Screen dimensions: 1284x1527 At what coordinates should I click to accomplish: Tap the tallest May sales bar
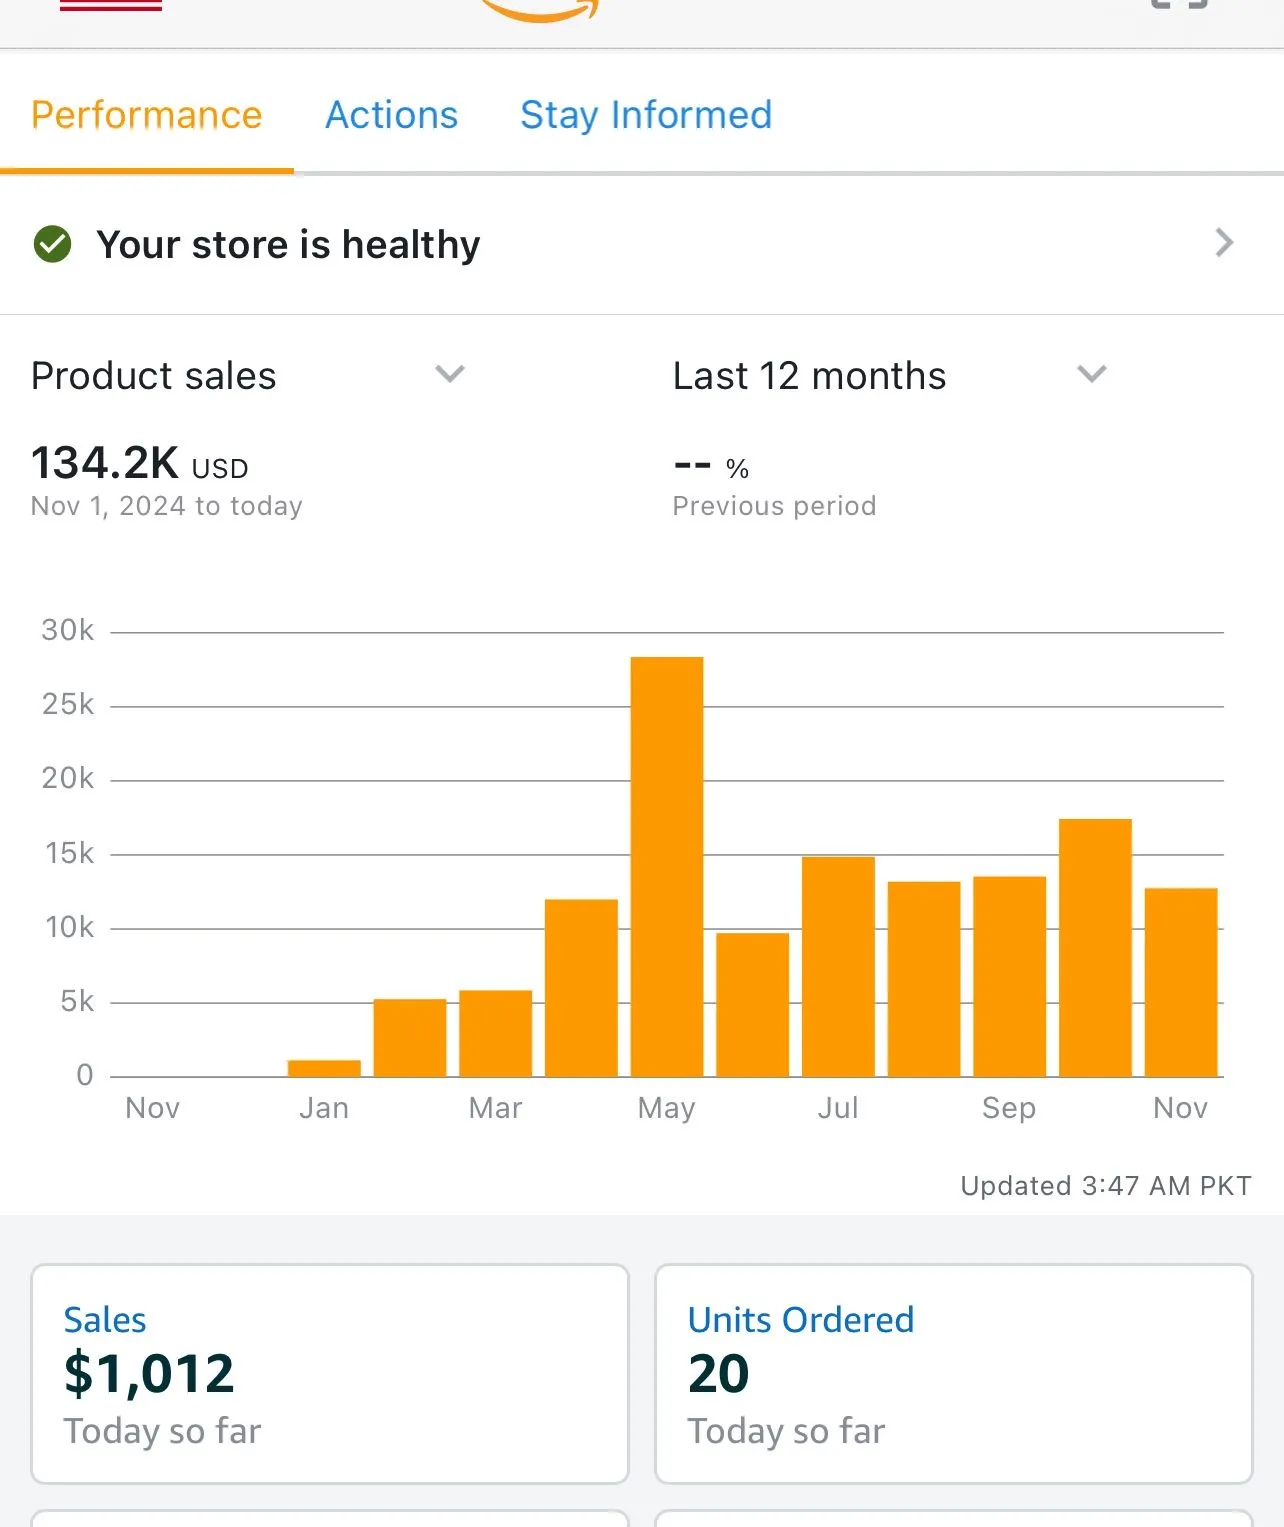pos(667,866)
